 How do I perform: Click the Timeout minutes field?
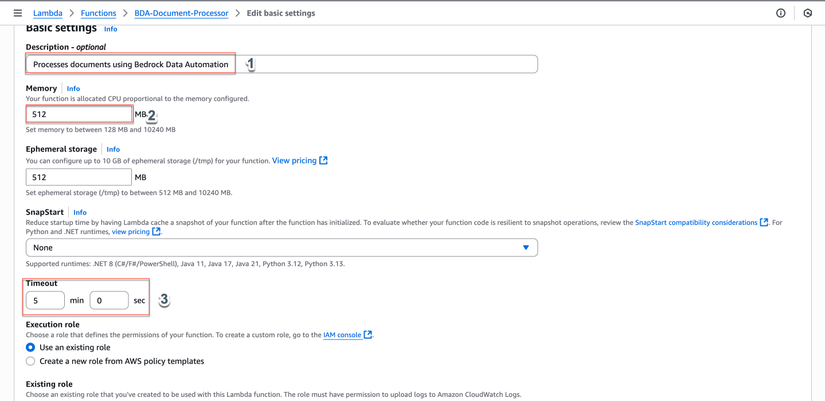(45, 300)
